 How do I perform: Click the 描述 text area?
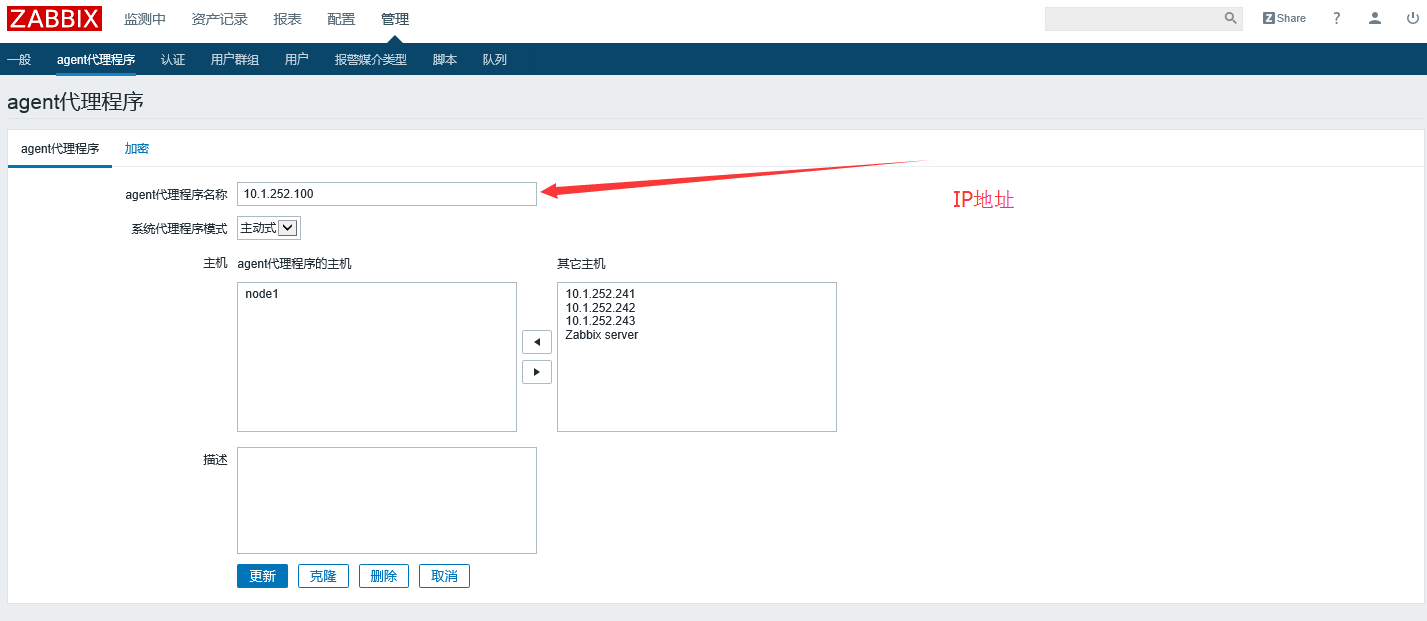(387, 500)
